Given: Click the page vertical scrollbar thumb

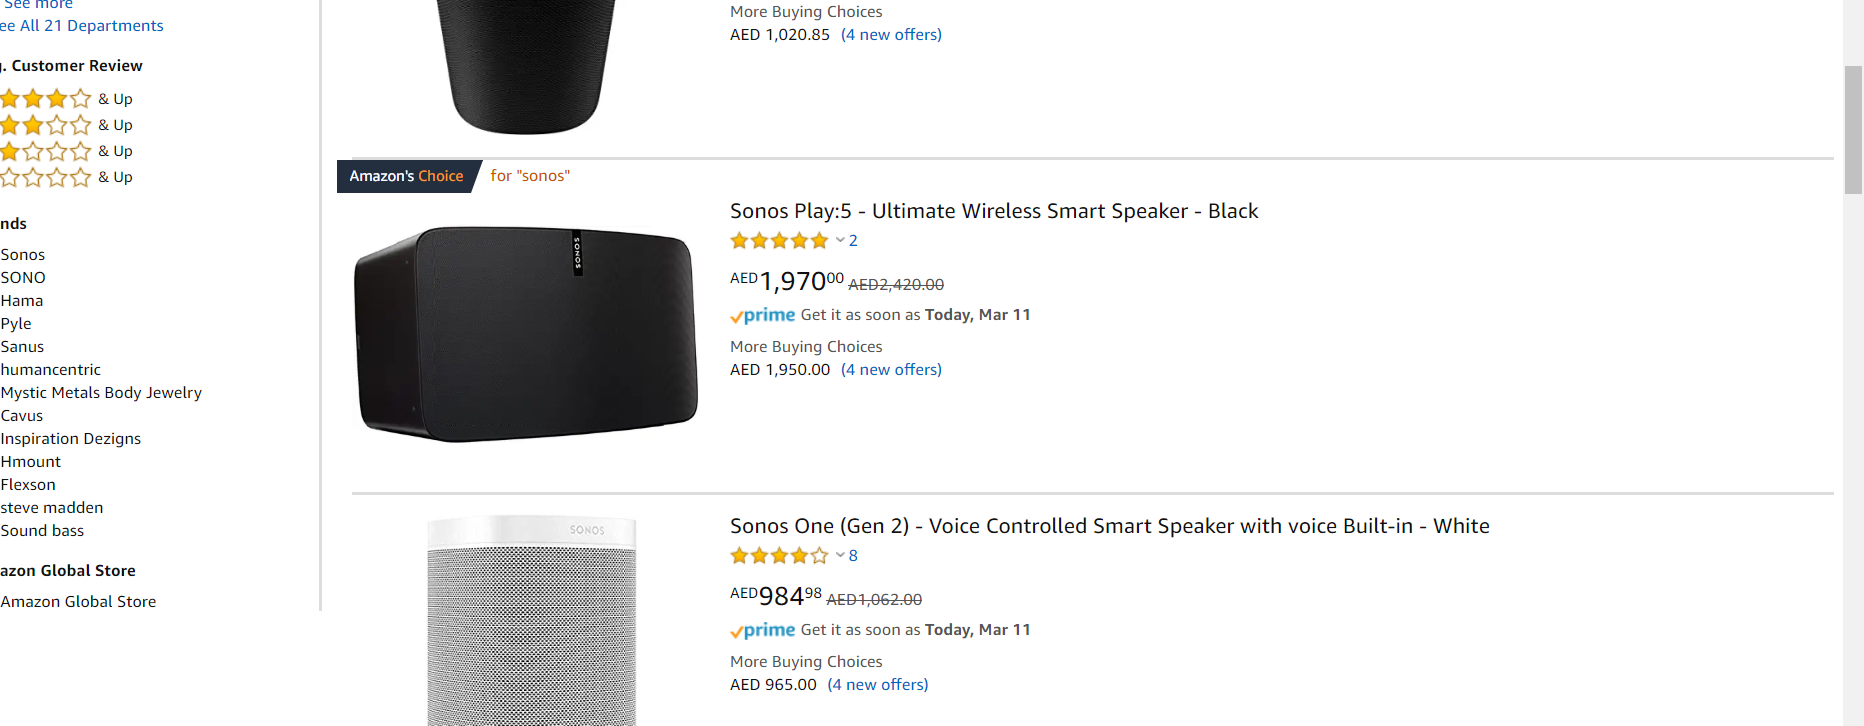Looking at the screenshot, I should coord(1853,129).
